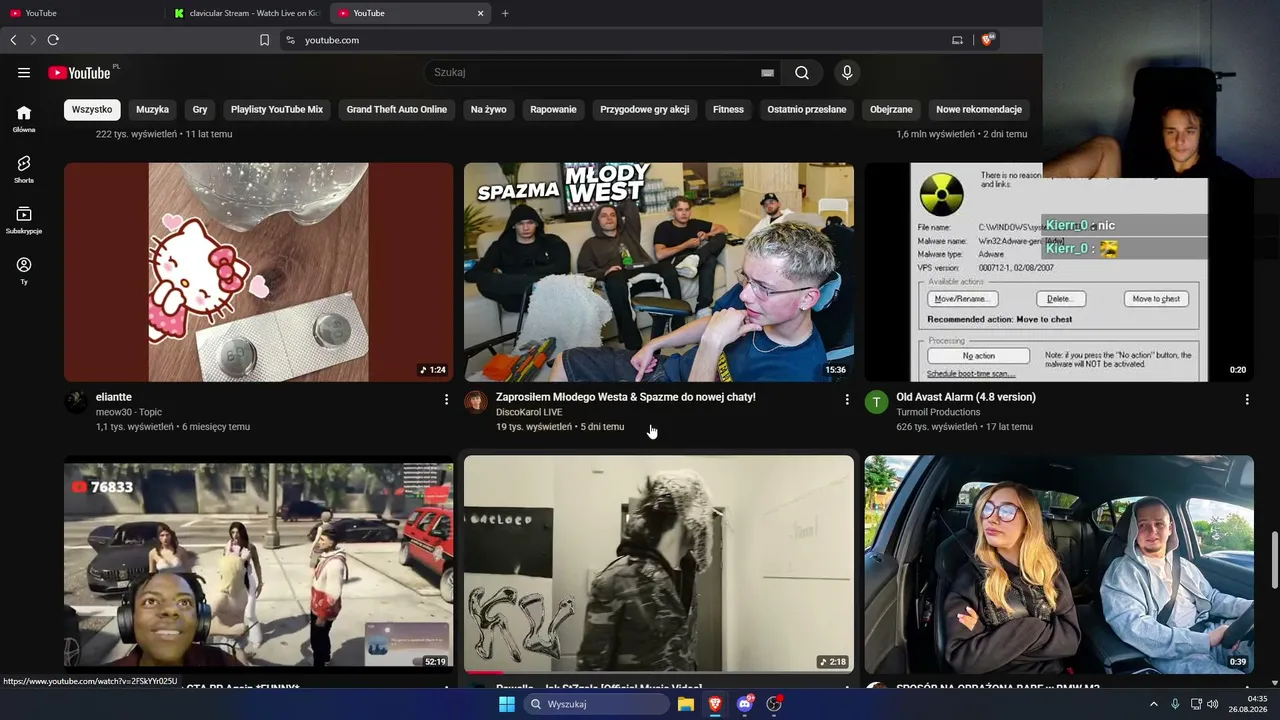The image size is (1280, 720).
Task: Close the active YouTube tab
Action: pyautogui.click(x=480, y=13)
